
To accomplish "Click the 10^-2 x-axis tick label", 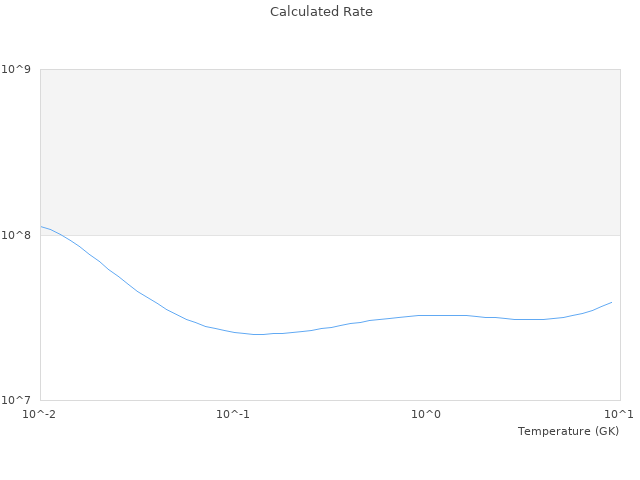I will coord(41,415).
